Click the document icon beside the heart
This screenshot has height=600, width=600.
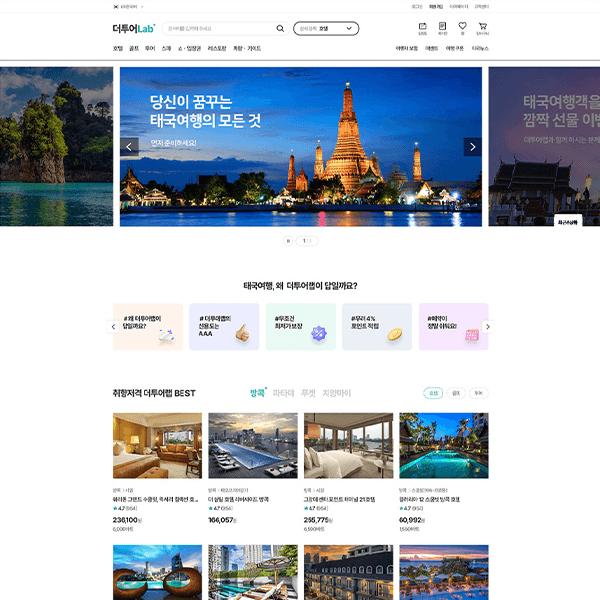point(442,28)
